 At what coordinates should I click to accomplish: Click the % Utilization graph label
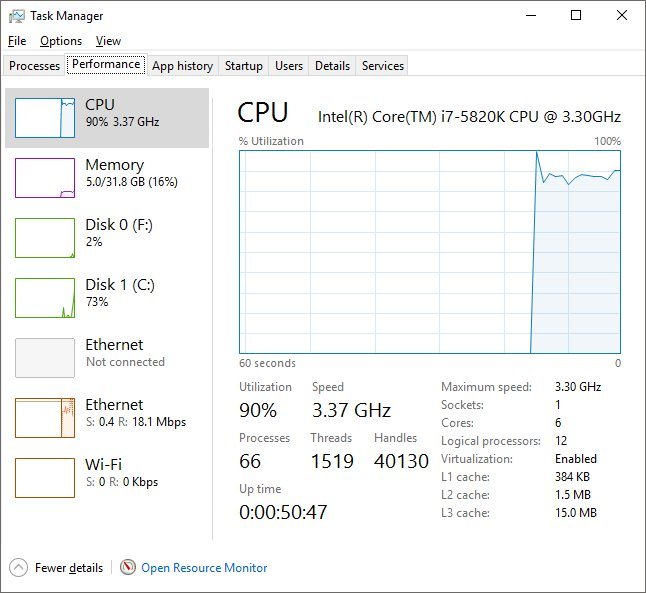click(271, 141)
